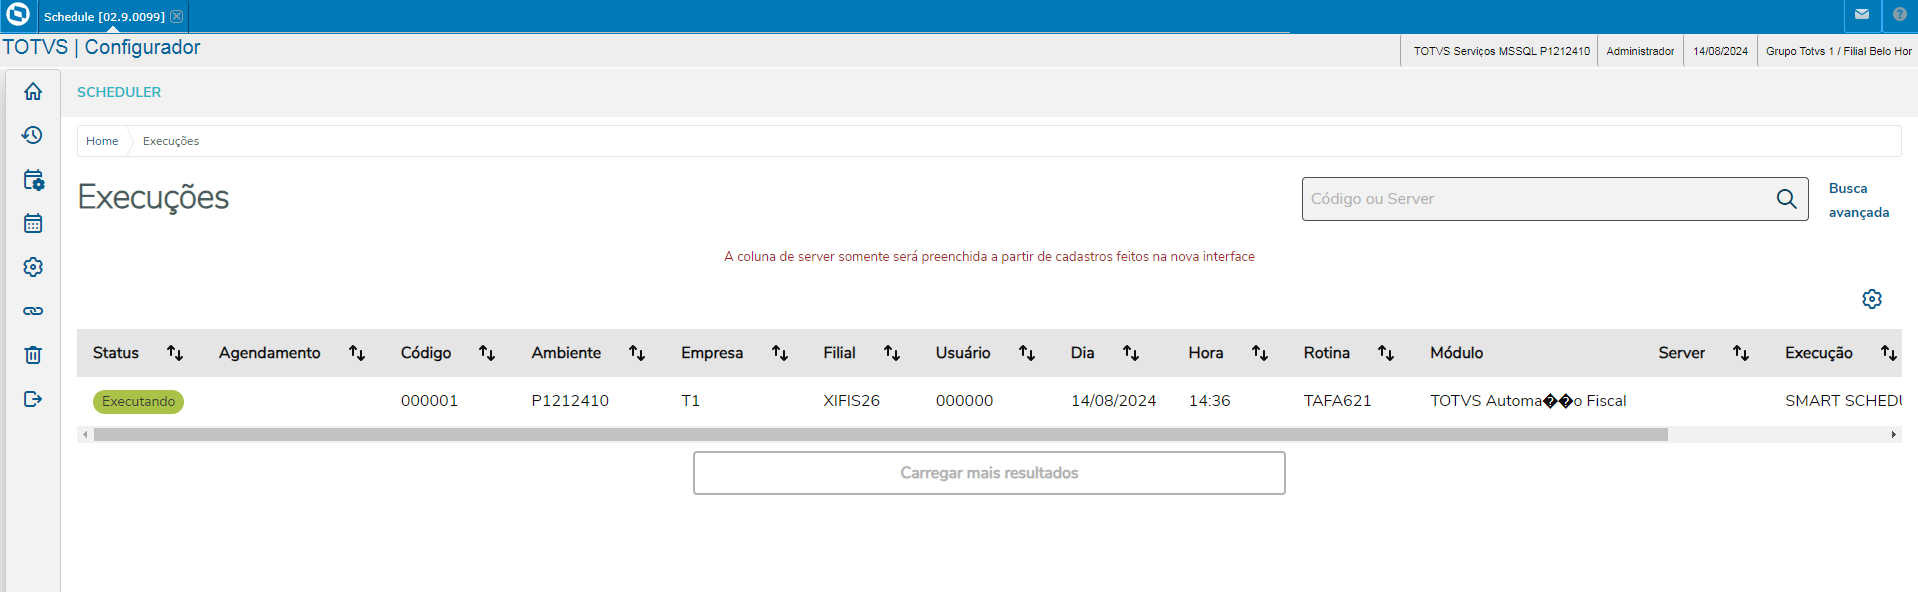Screen dimensions: 1918x592
Task: Click code cell 000001
Action: coord(429,401)
